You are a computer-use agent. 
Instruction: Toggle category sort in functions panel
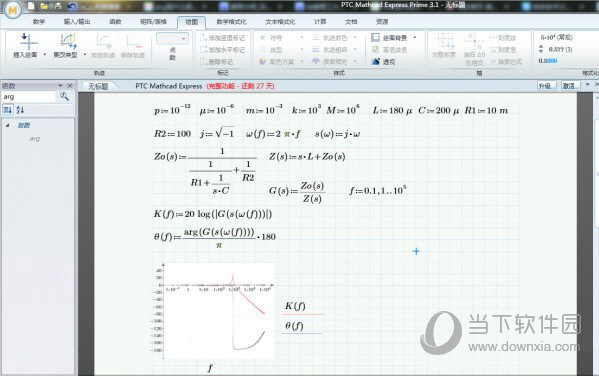coord(8,110)
